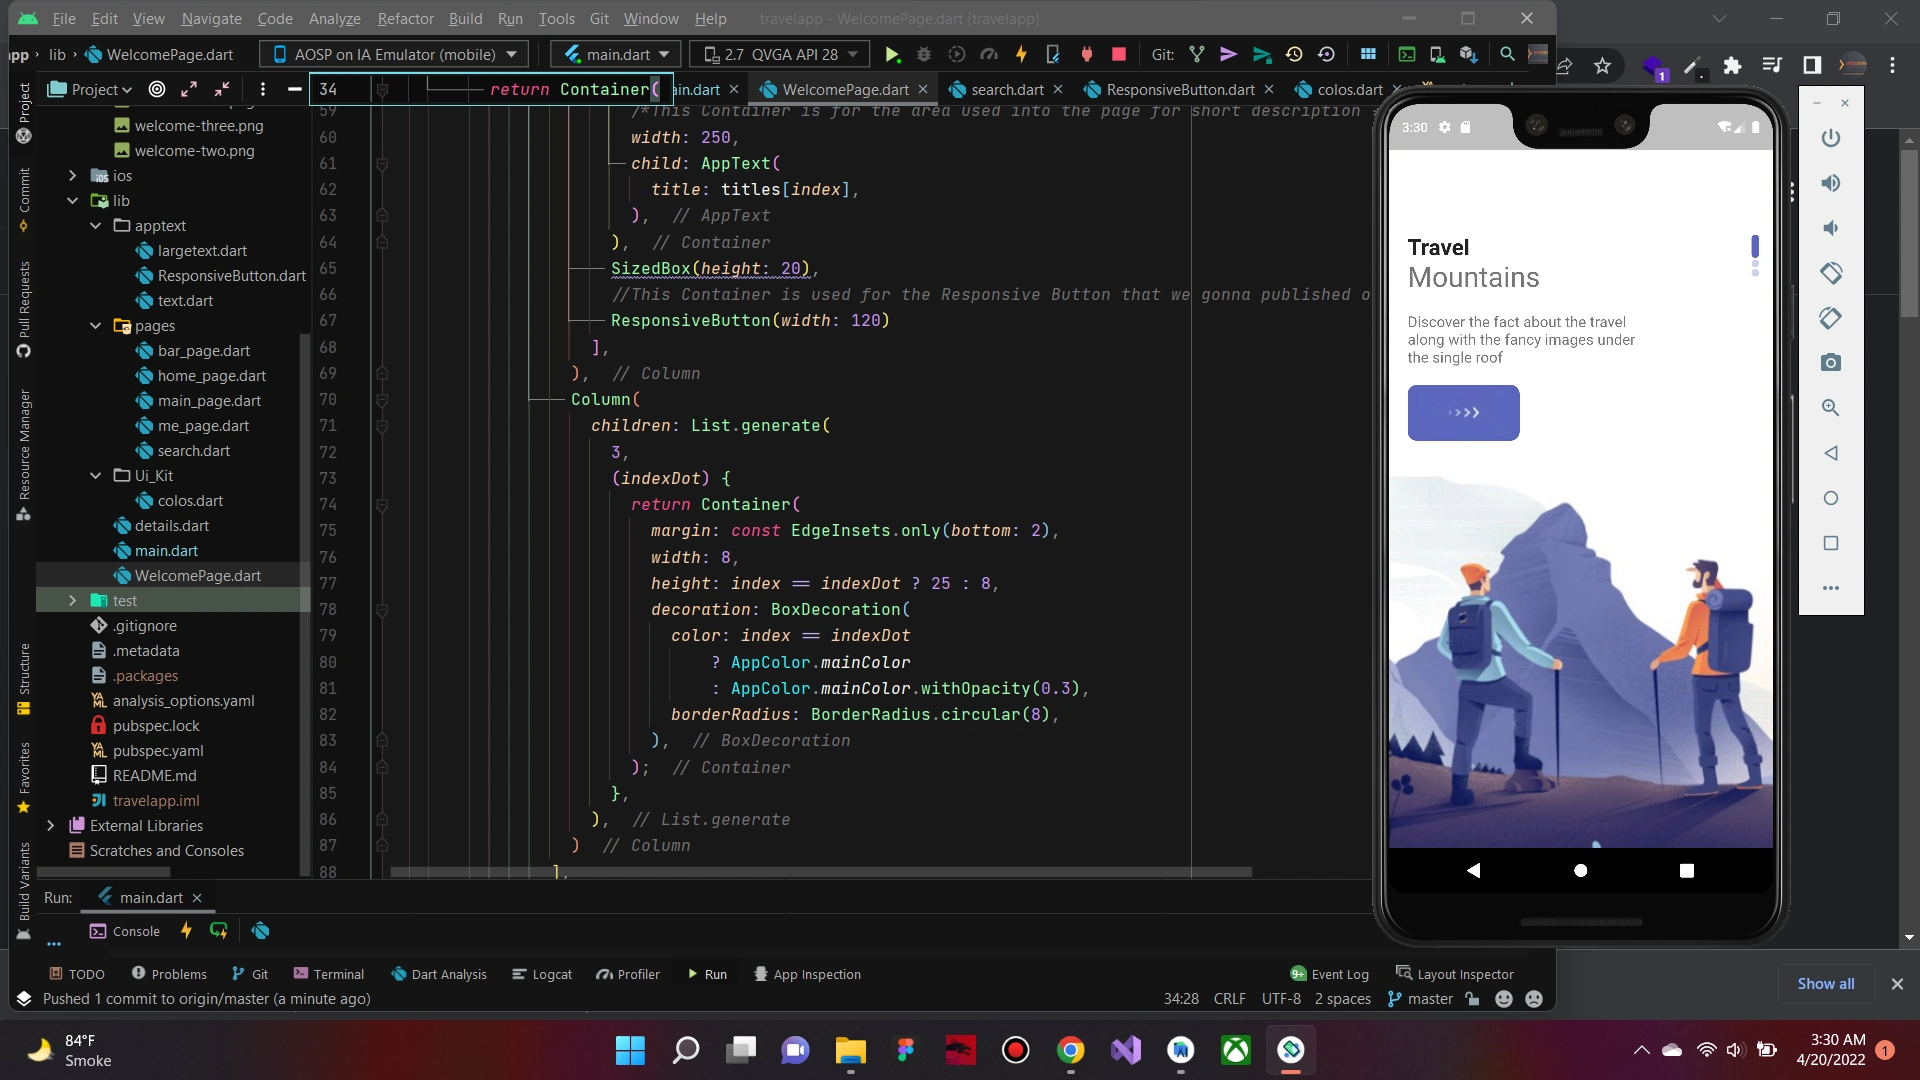
Task: Open the Refactor menu
Action: [405, 18]
